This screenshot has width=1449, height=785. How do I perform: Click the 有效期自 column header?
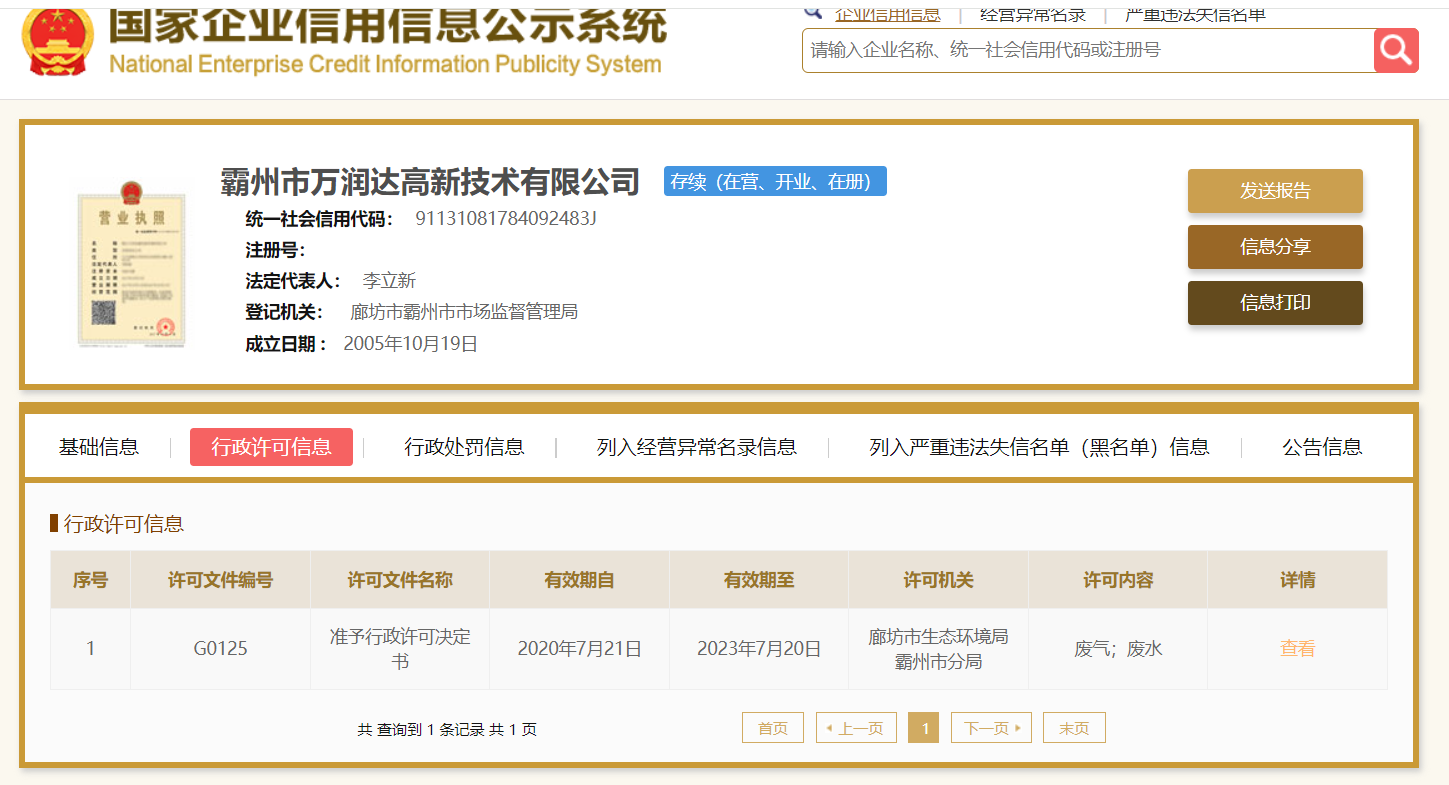pos(579,580)
